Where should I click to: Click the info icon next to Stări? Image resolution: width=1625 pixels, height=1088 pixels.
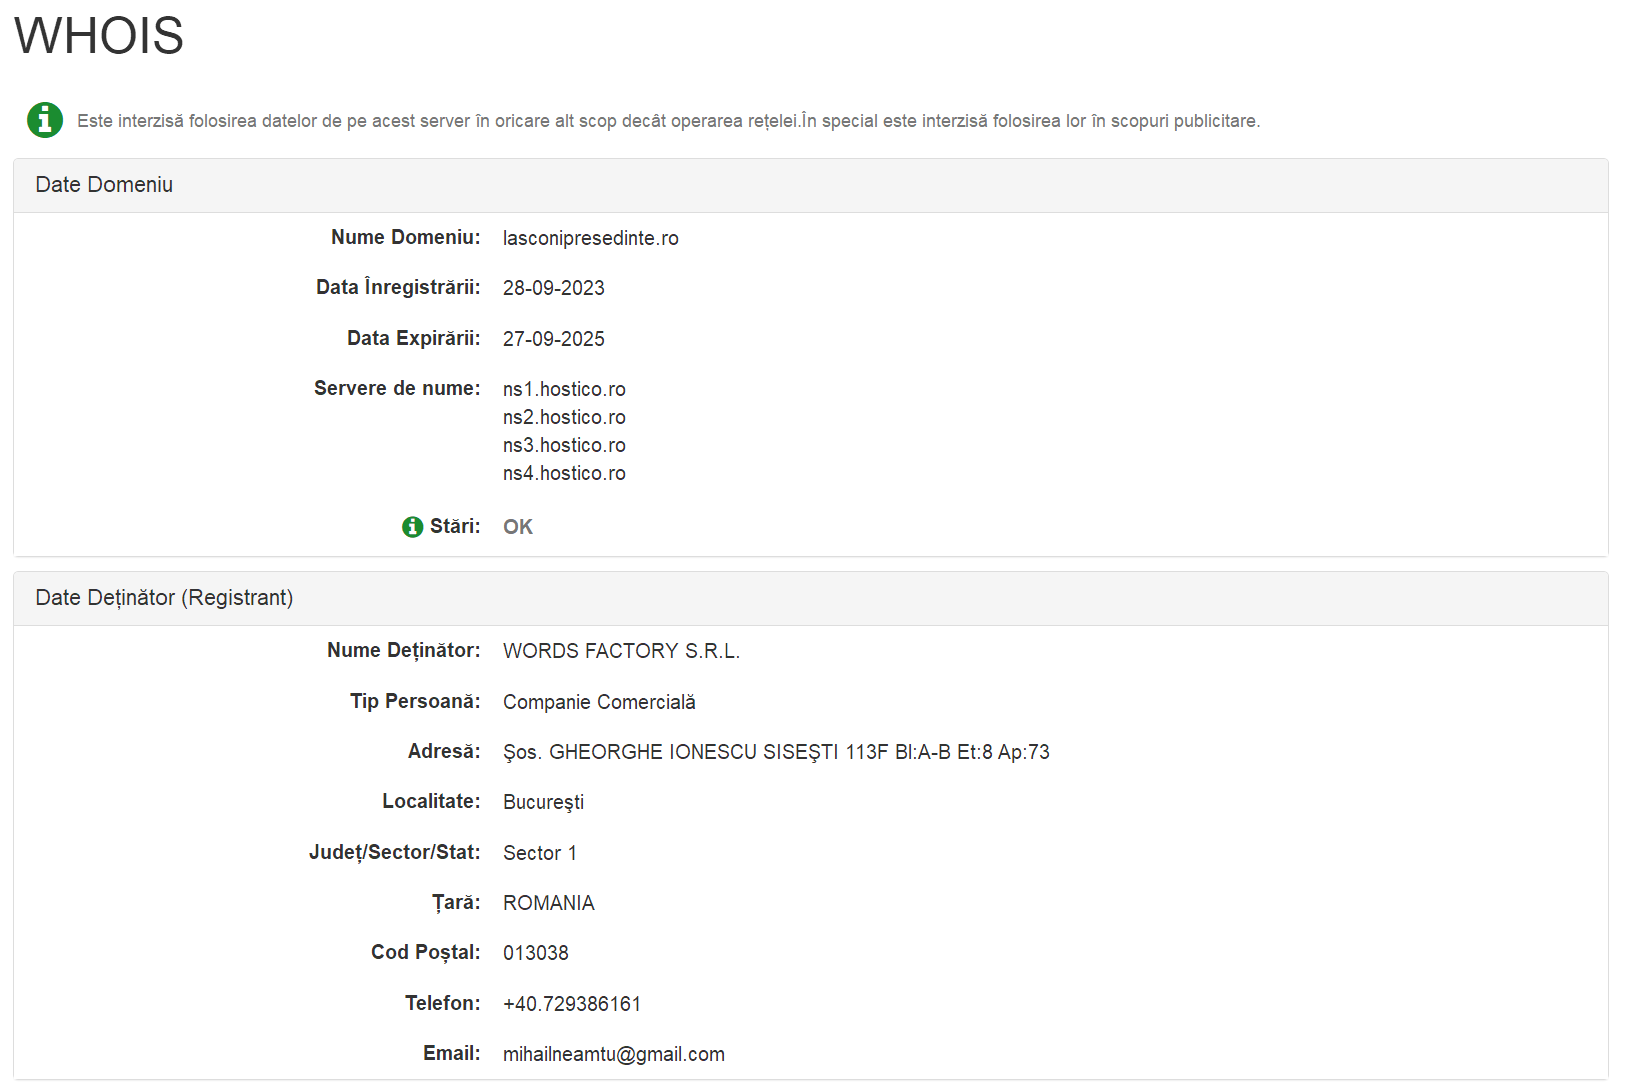pyautogui.click(x=412, y=527)
